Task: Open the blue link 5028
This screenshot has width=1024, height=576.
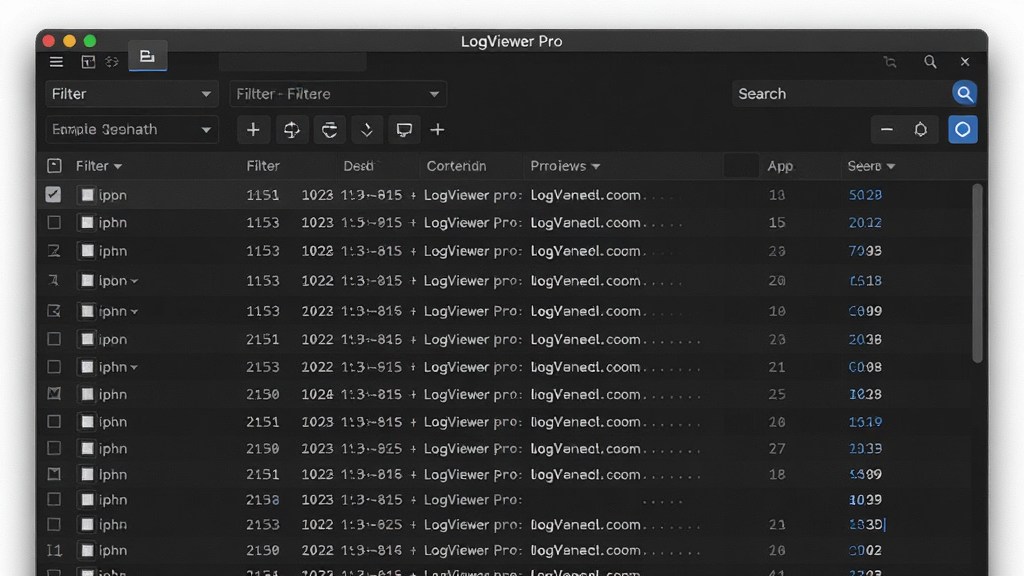Action: tap(865, 195)
